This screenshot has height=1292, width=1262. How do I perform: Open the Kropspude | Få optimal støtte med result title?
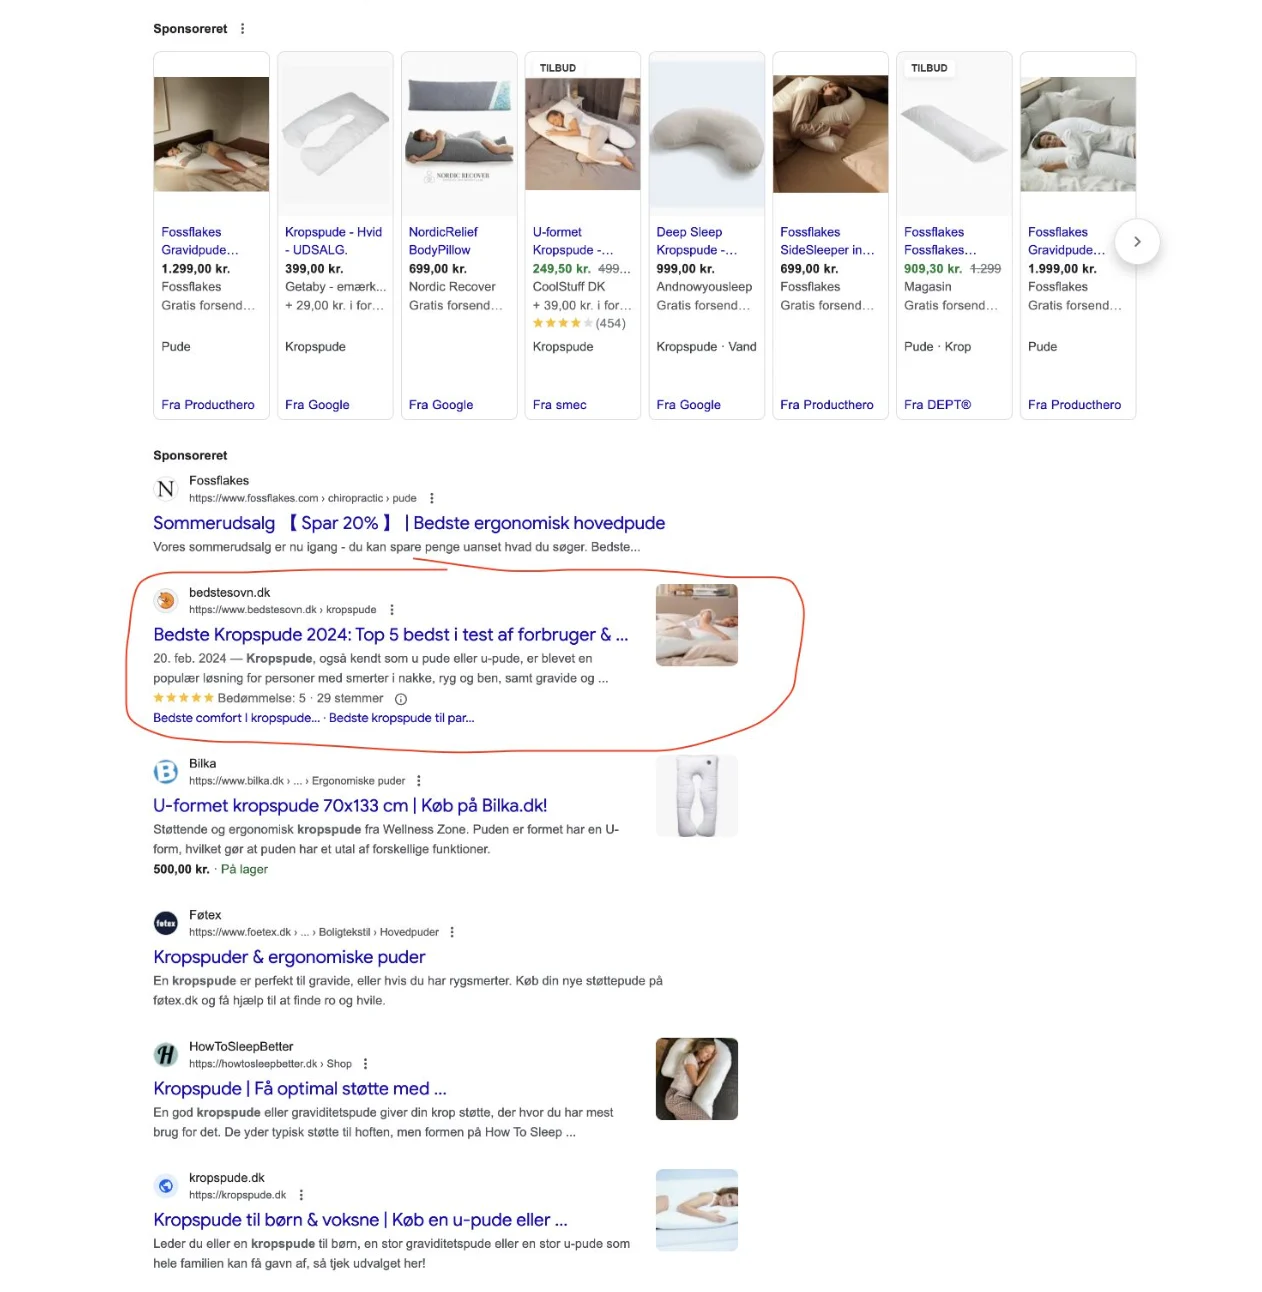pyautogui.click(x=300, y=1089)
